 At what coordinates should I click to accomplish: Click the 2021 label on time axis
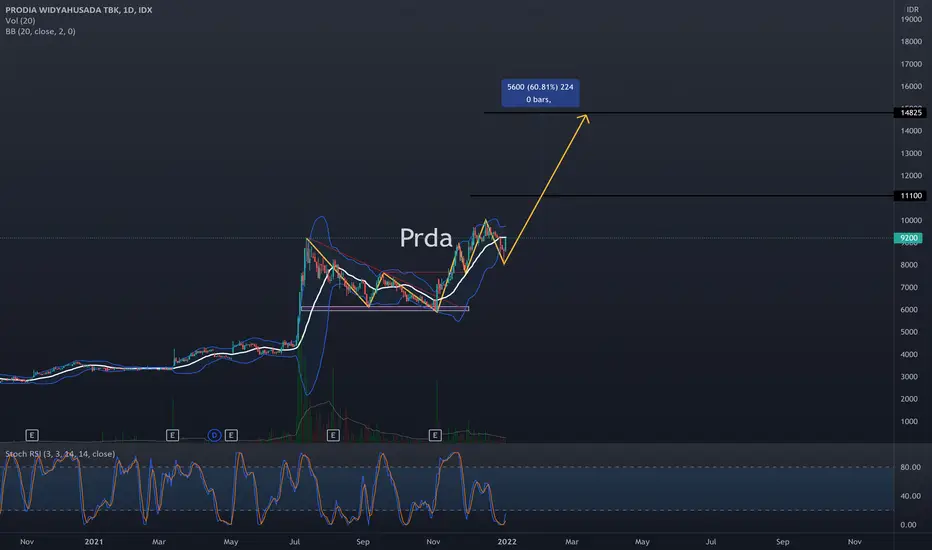click(93, 542)
